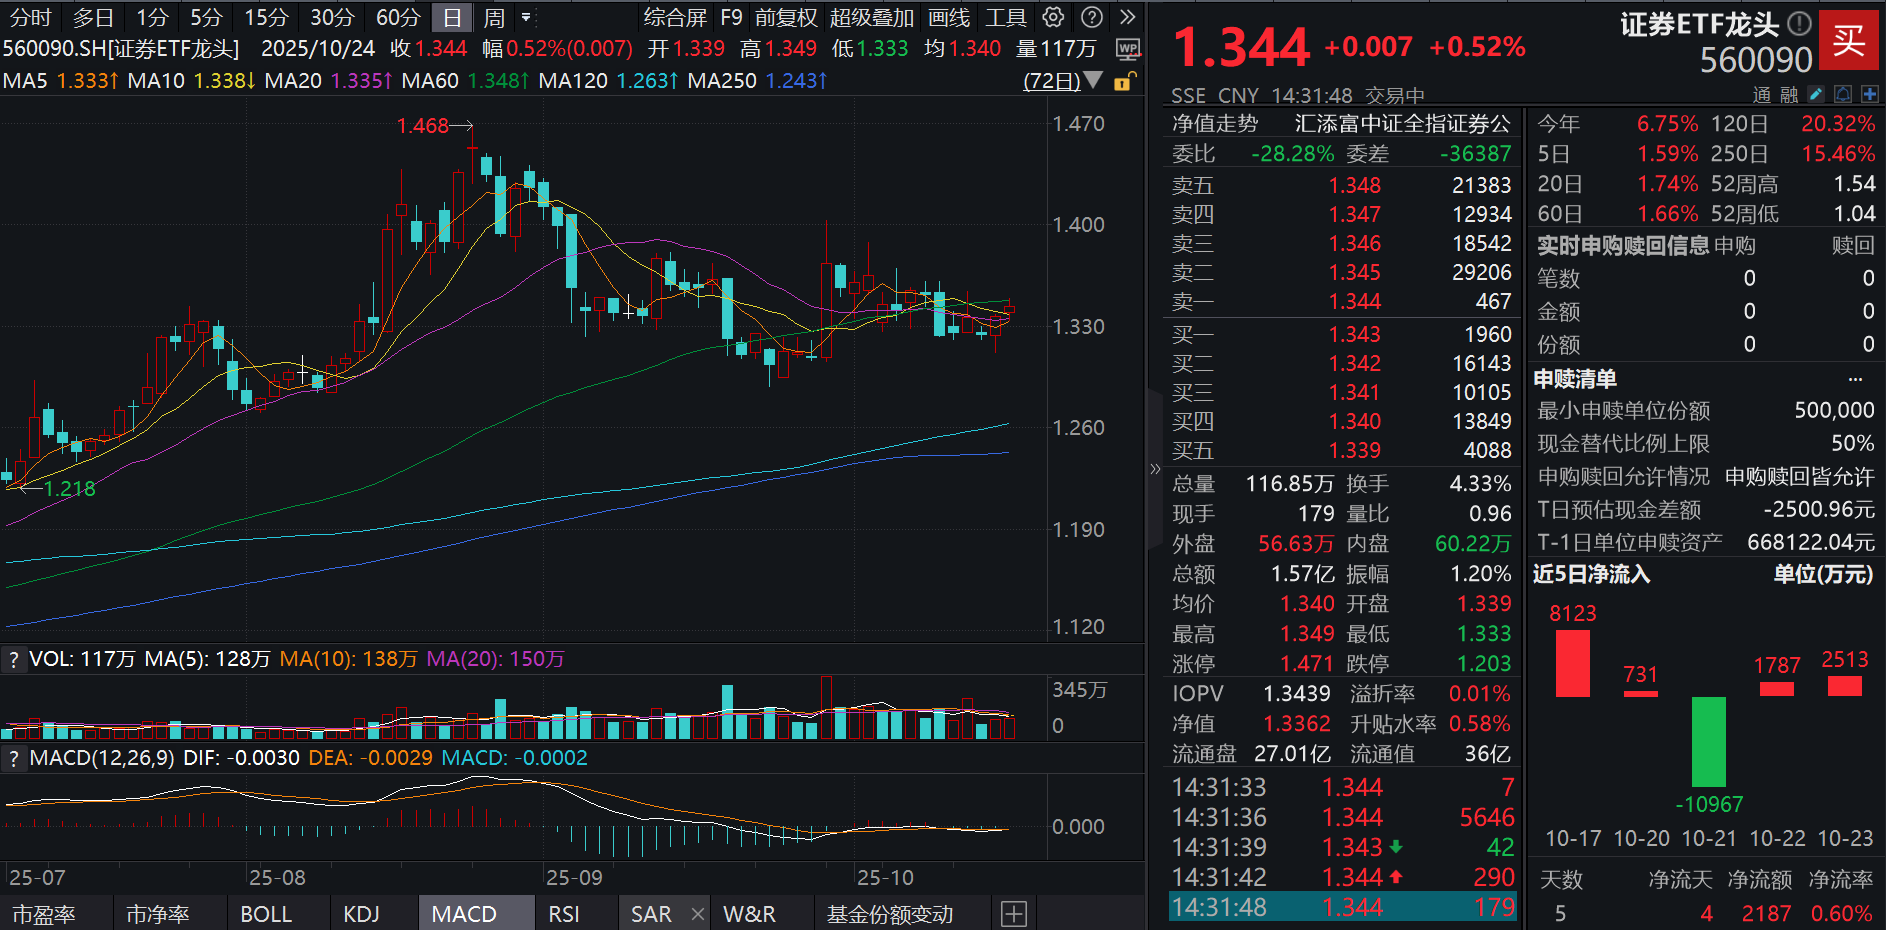Open the 工具 toolbox icon

1008,17
